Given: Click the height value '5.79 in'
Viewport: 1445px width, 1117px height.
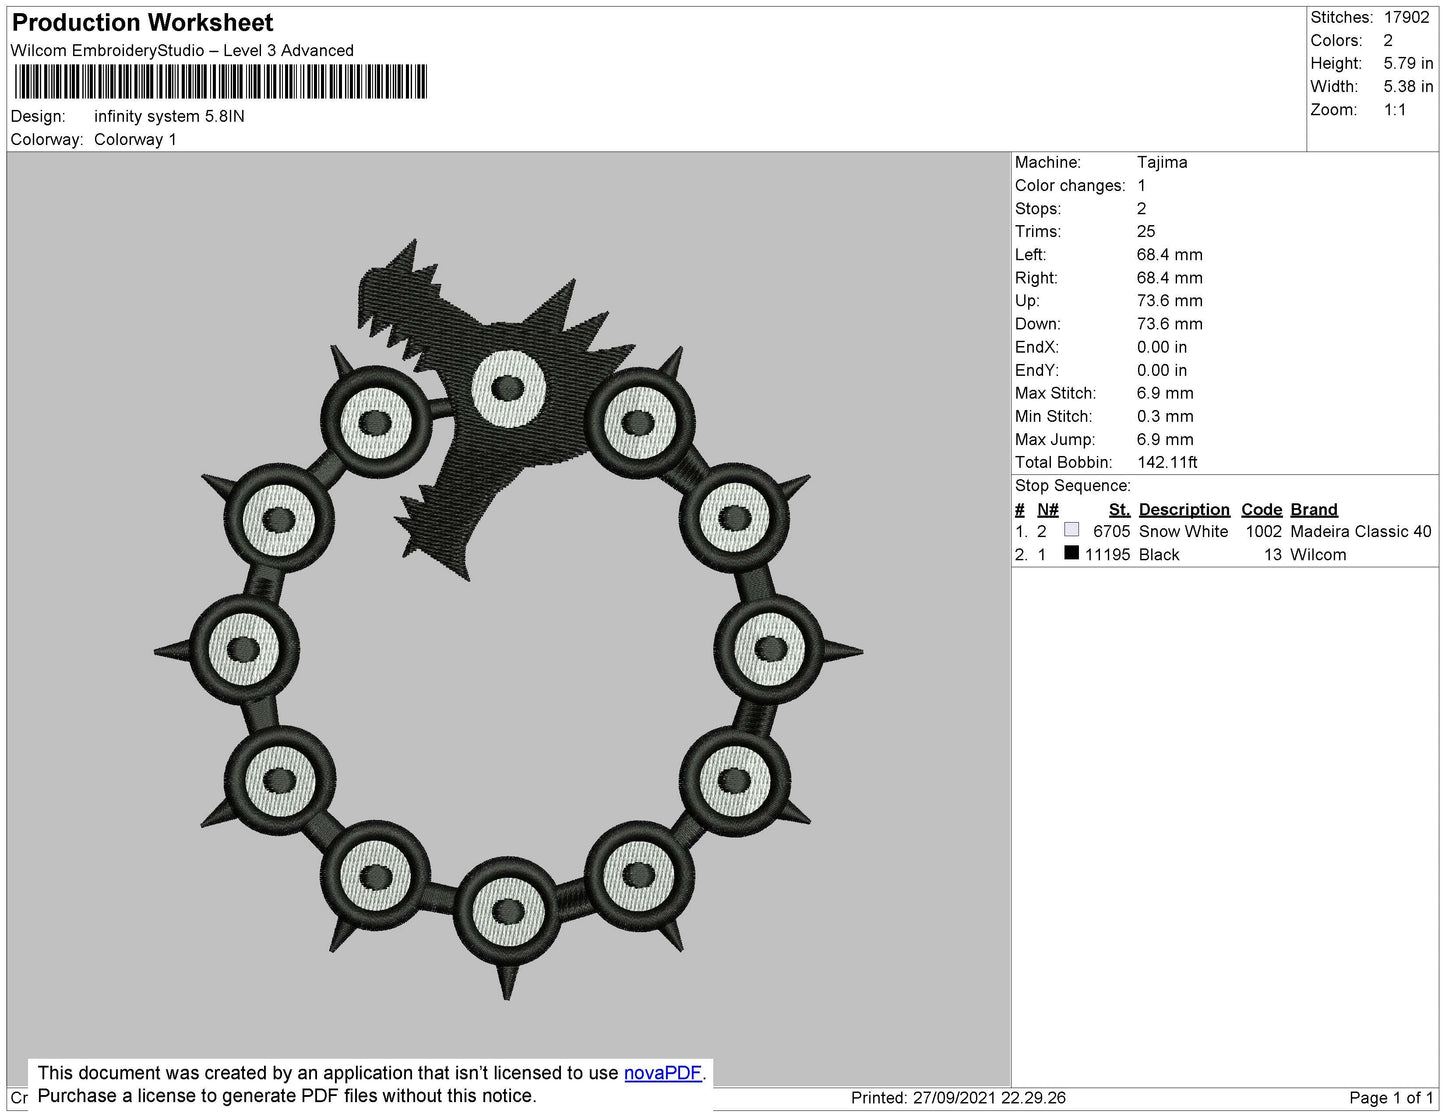Looking at the screenshot, I should 1408,64.
